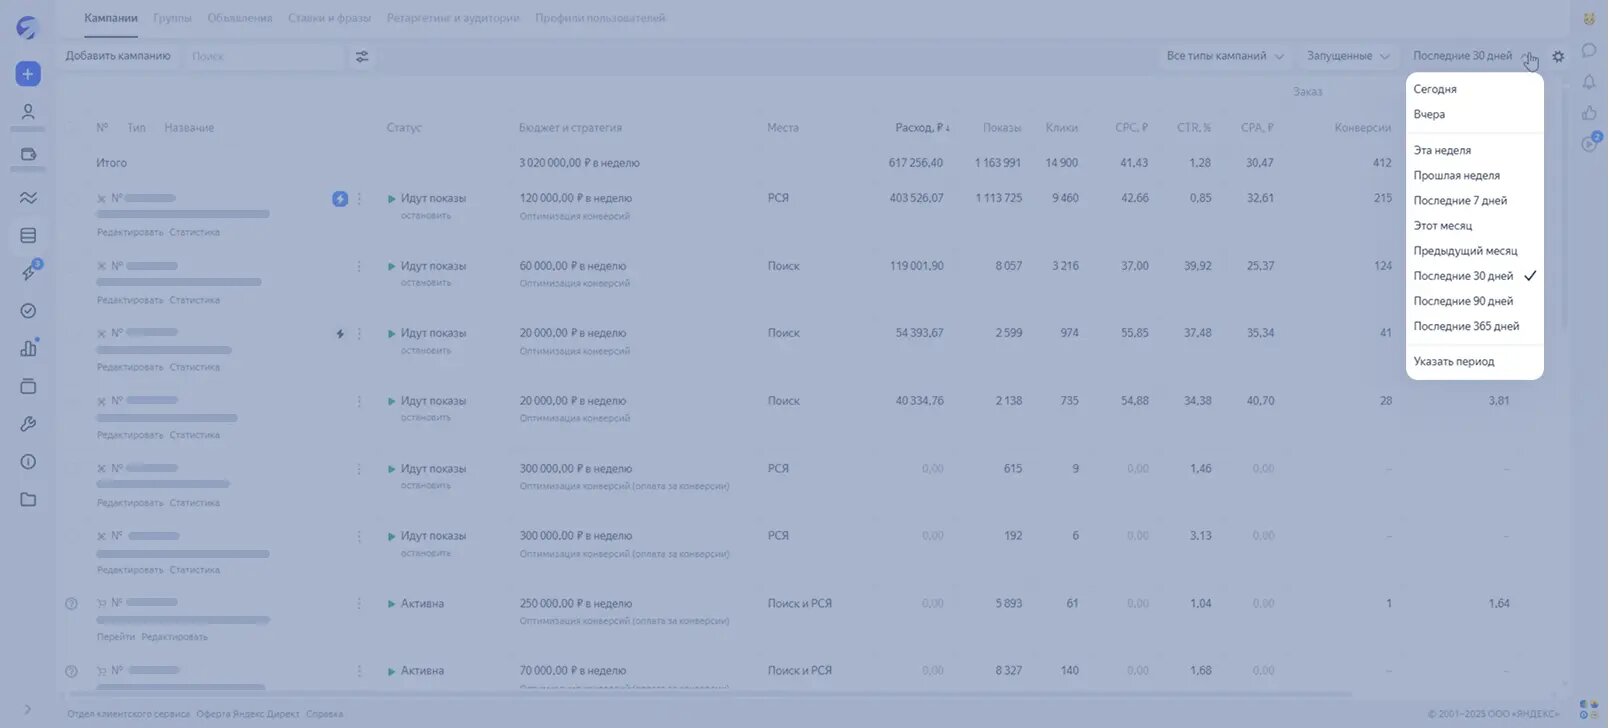
Task: Click the "Справка" footer link
Action: coord(324,714)
